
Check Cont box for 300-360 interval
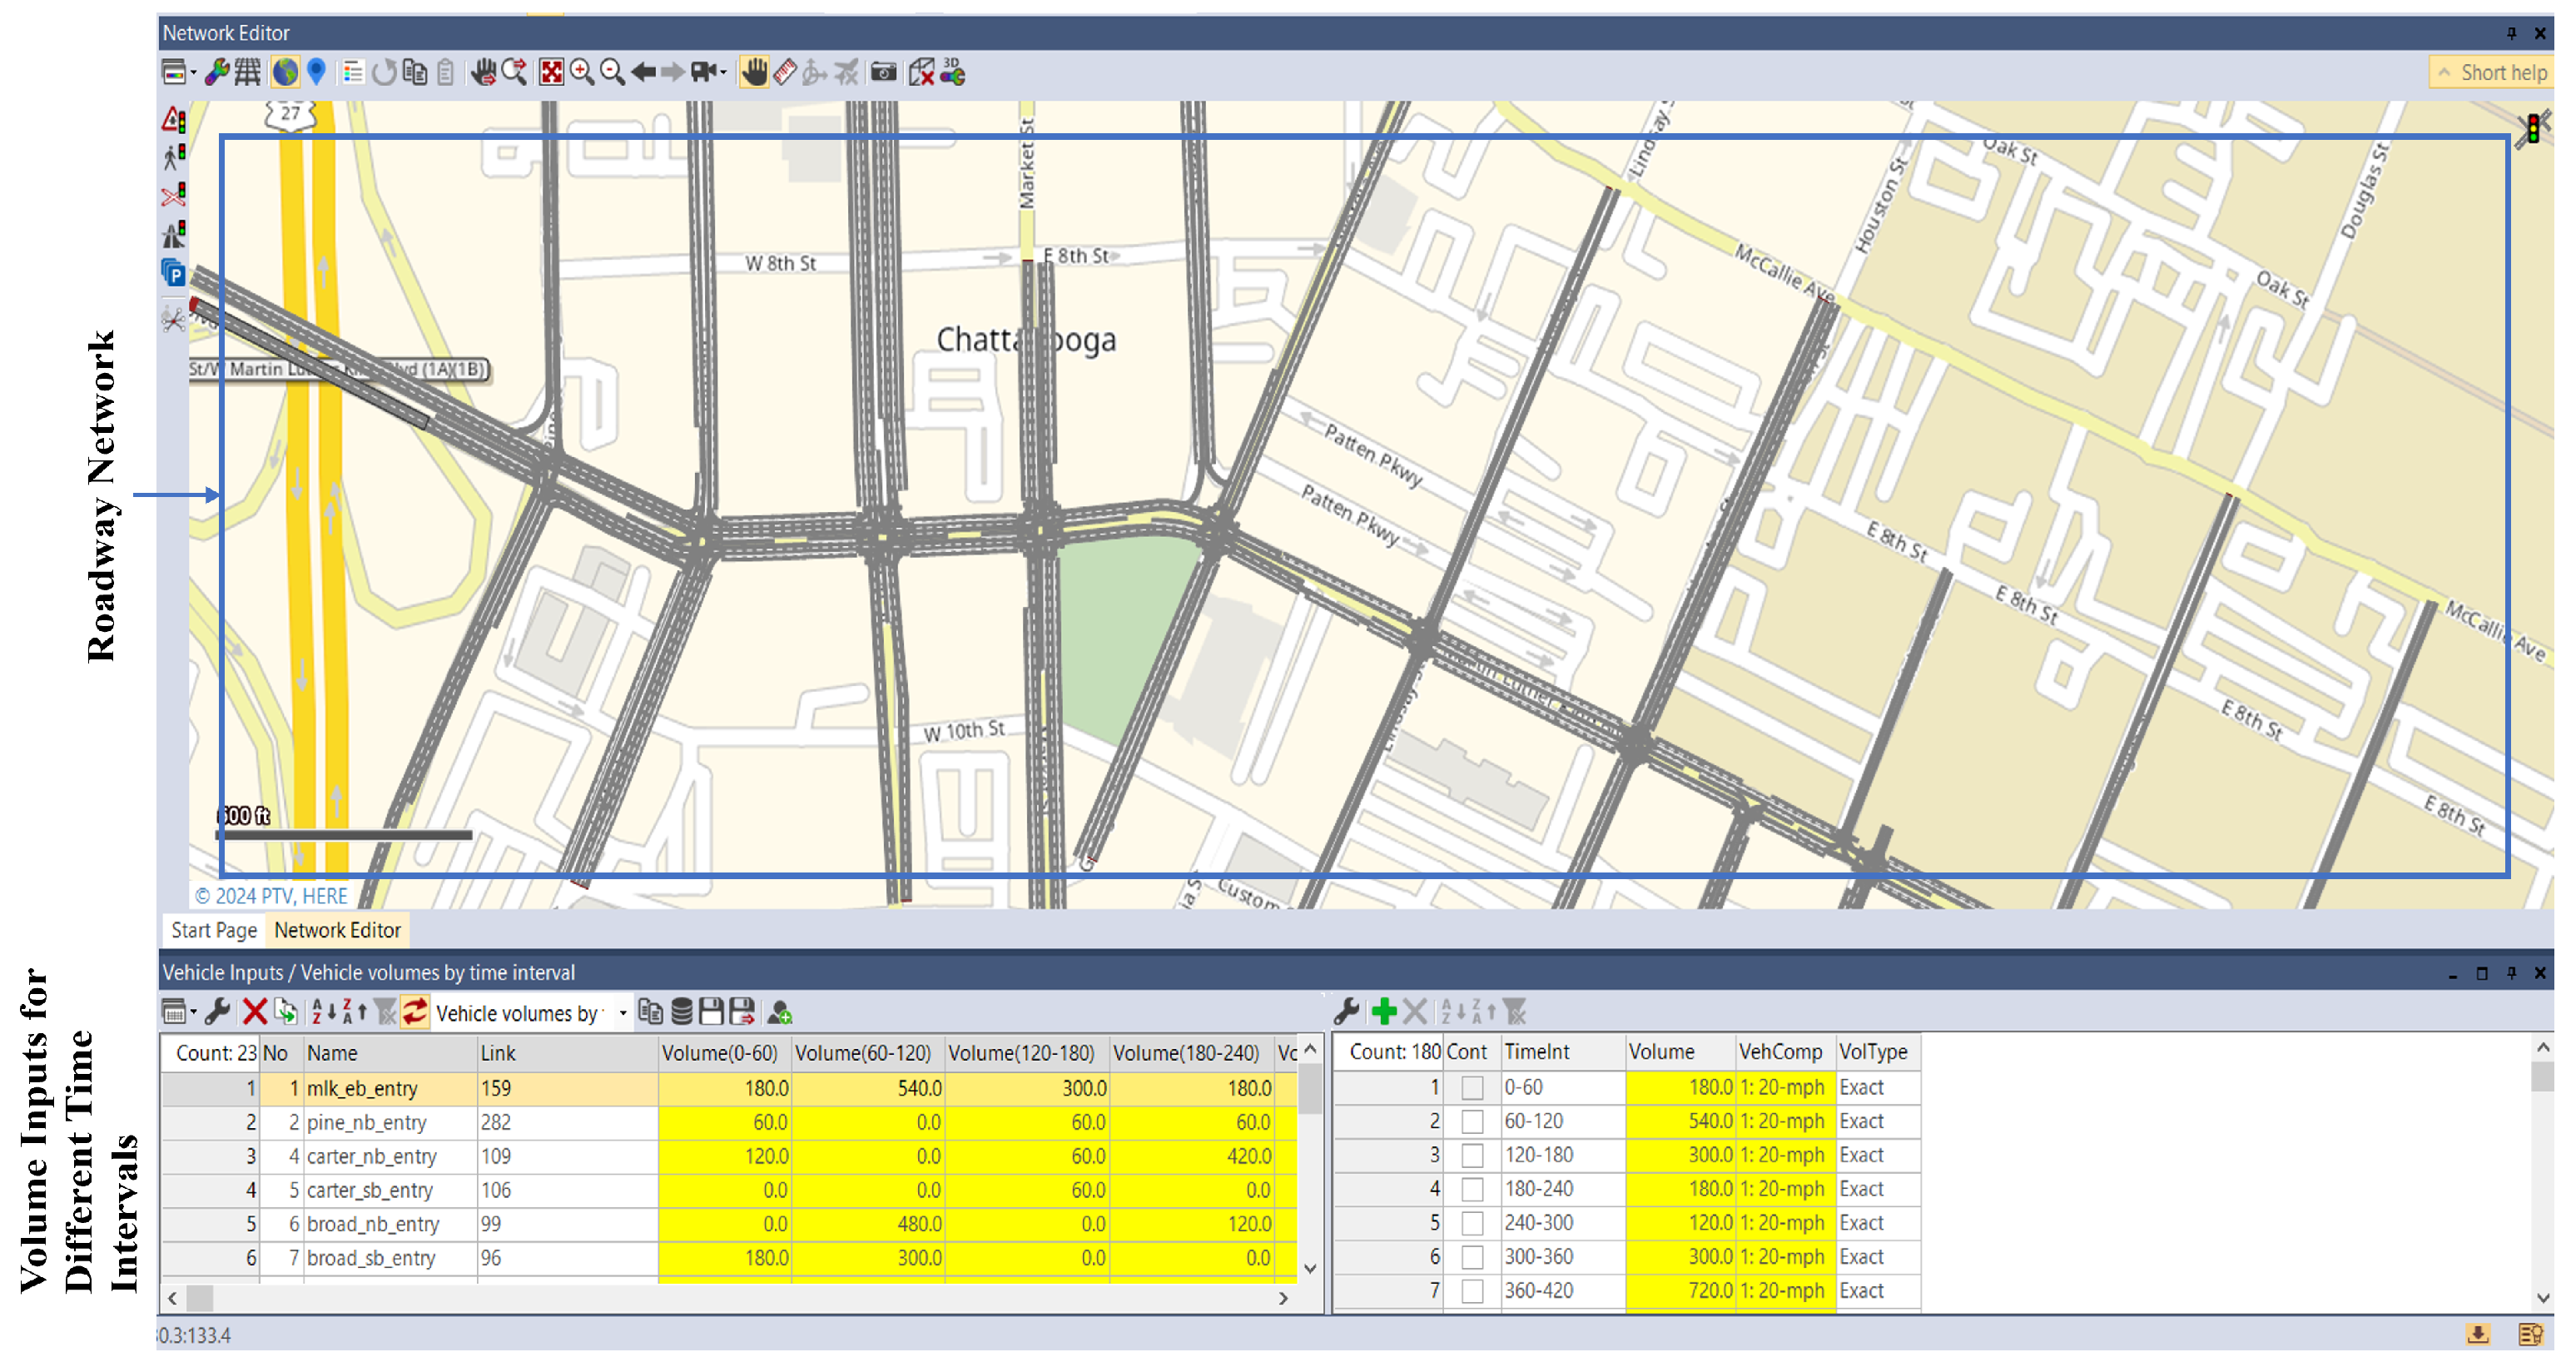tap(1472, 1257)
